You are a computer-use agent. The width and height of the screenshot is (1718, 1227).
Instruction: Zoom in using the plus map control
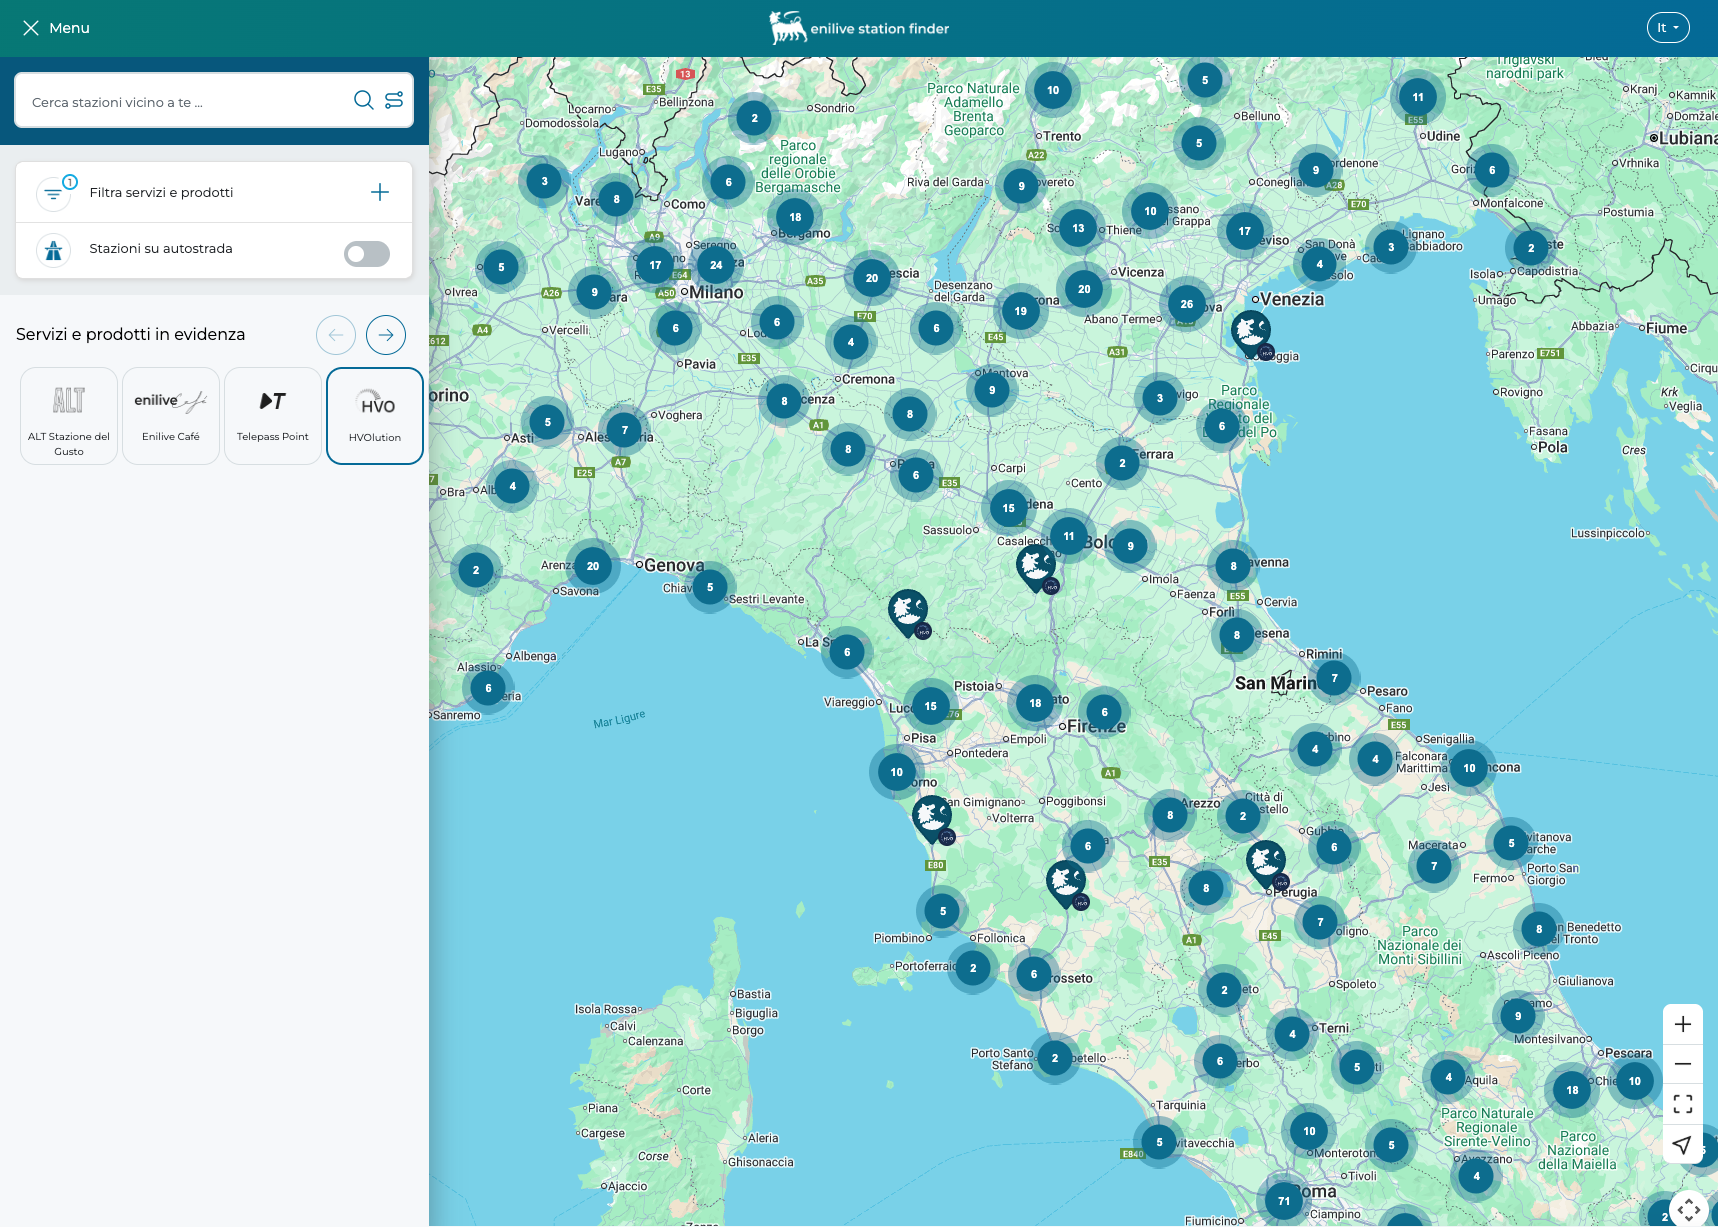coord(1683,1024)
